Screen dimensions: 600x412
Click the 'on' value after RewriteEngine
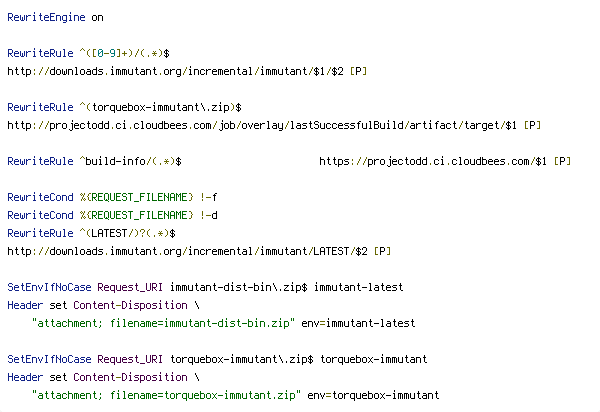click(97, 18)
